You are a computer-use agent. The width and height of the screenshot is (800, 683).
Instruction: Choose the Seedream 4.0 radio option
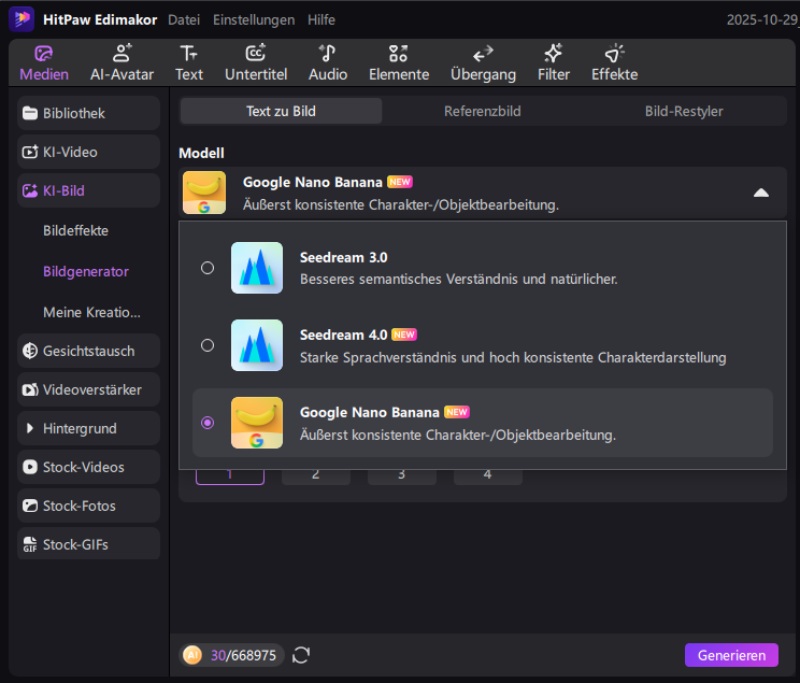(207, 345)
